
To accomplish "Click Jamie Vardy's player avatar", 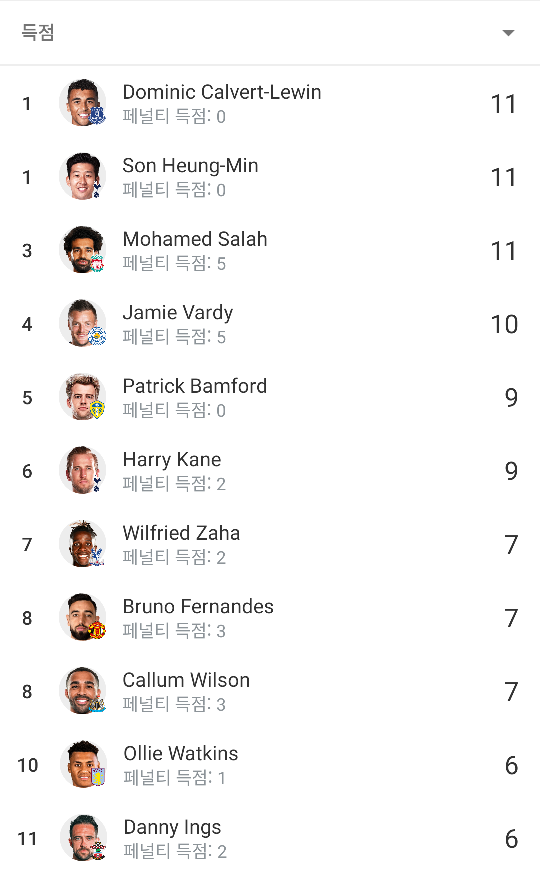I will [x=83, y=323].
